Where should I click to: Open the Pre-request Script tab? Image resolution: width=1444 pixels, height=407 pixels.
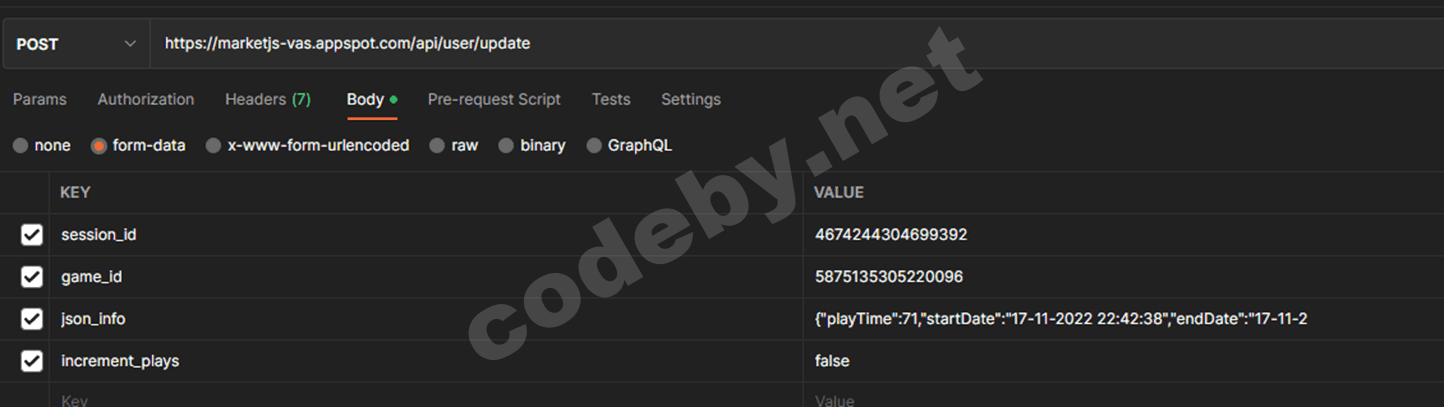click(494, 99)
